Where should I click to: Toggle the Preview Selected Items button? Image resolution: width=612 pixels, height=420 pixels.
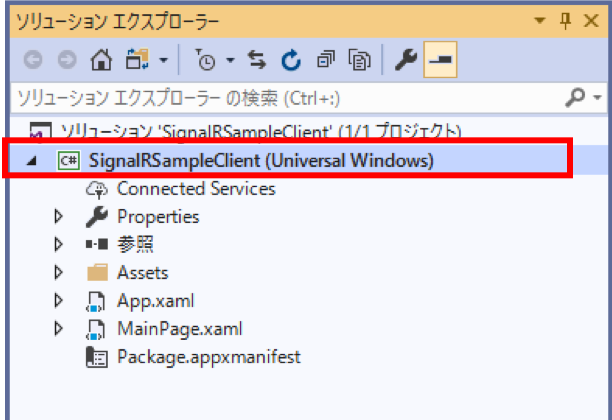coord(440,60)
